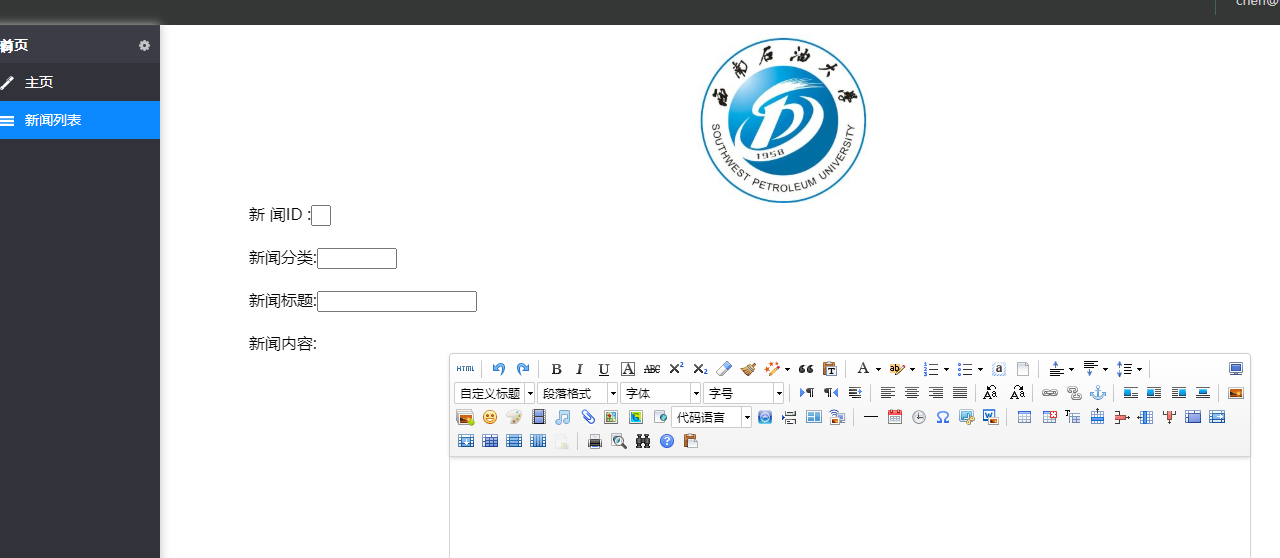The image size is (1280, 558).
Task: Align text to the right
Action: click(936, 393)
